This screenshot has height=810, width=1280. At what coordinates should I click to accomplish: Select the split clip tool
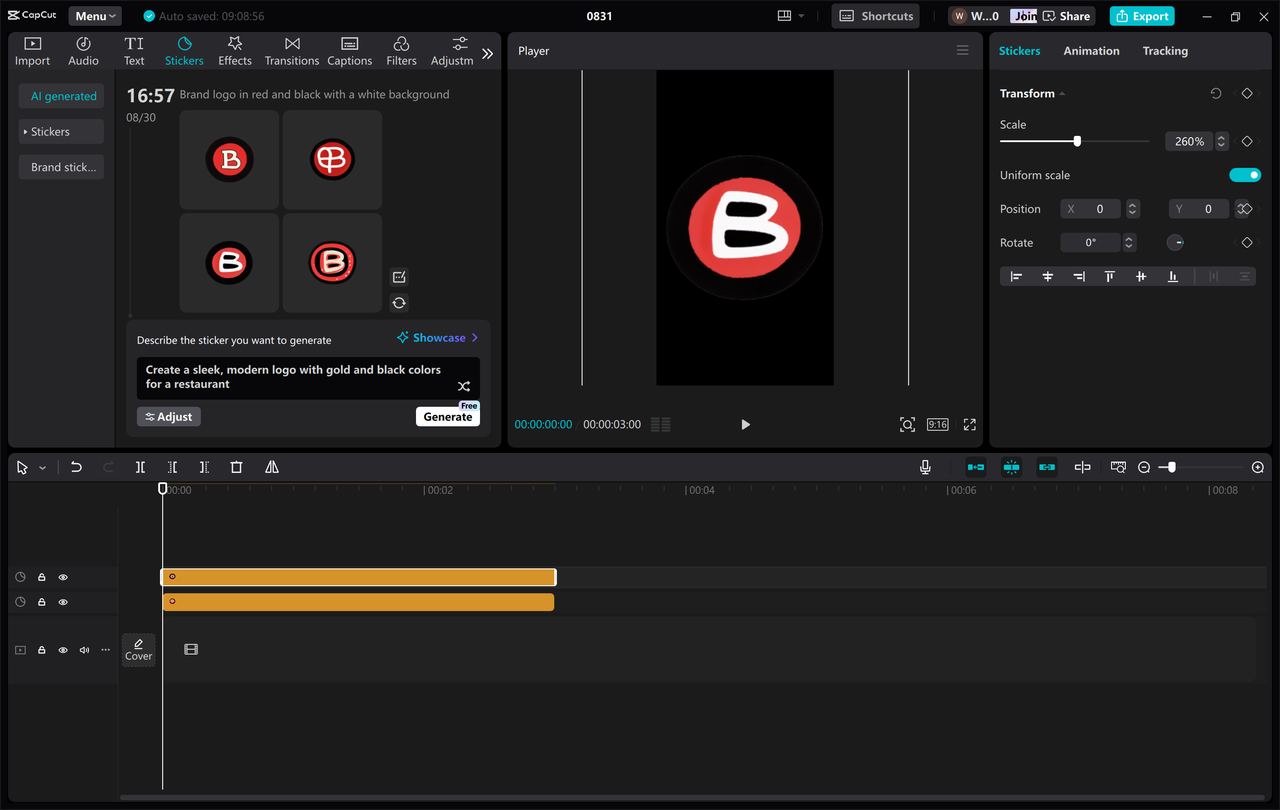click(x=140, y=466)
